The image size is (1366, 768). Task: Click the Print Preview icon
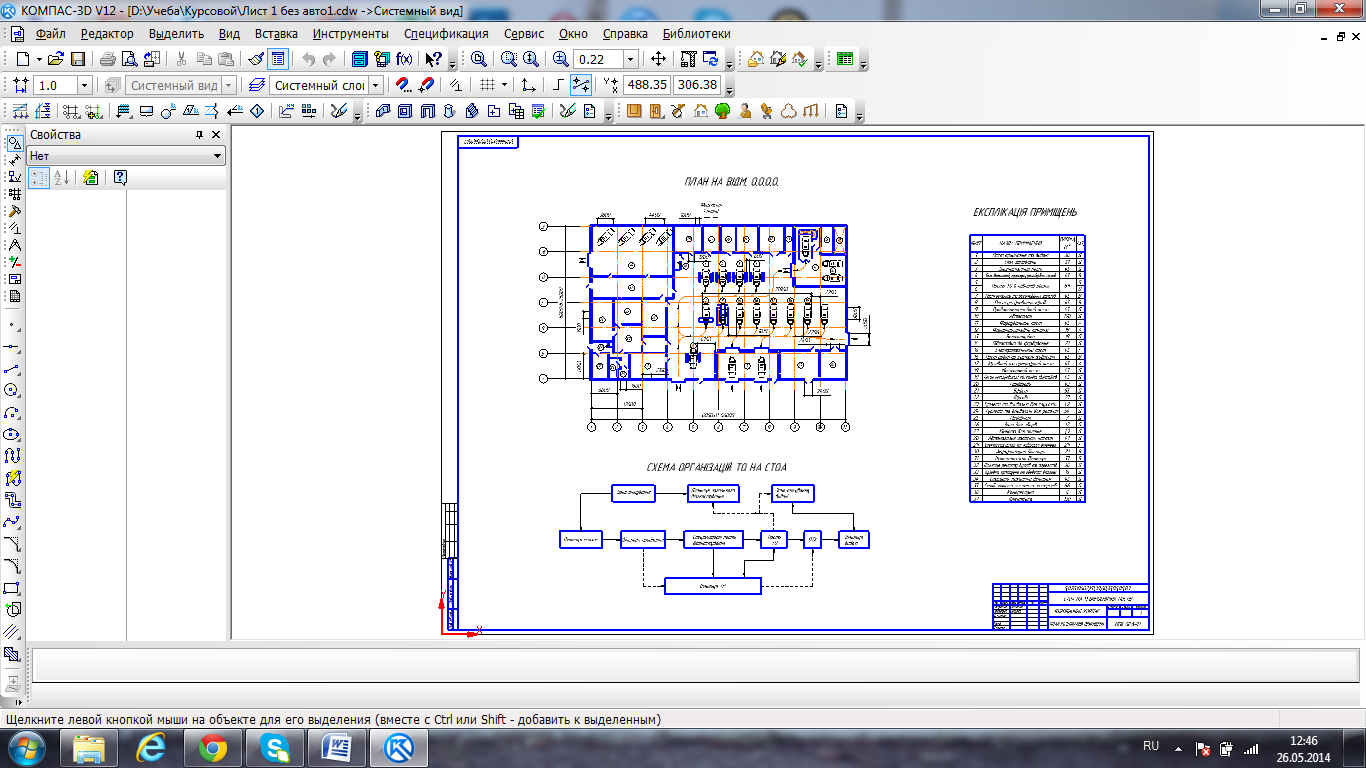[128, 59]
